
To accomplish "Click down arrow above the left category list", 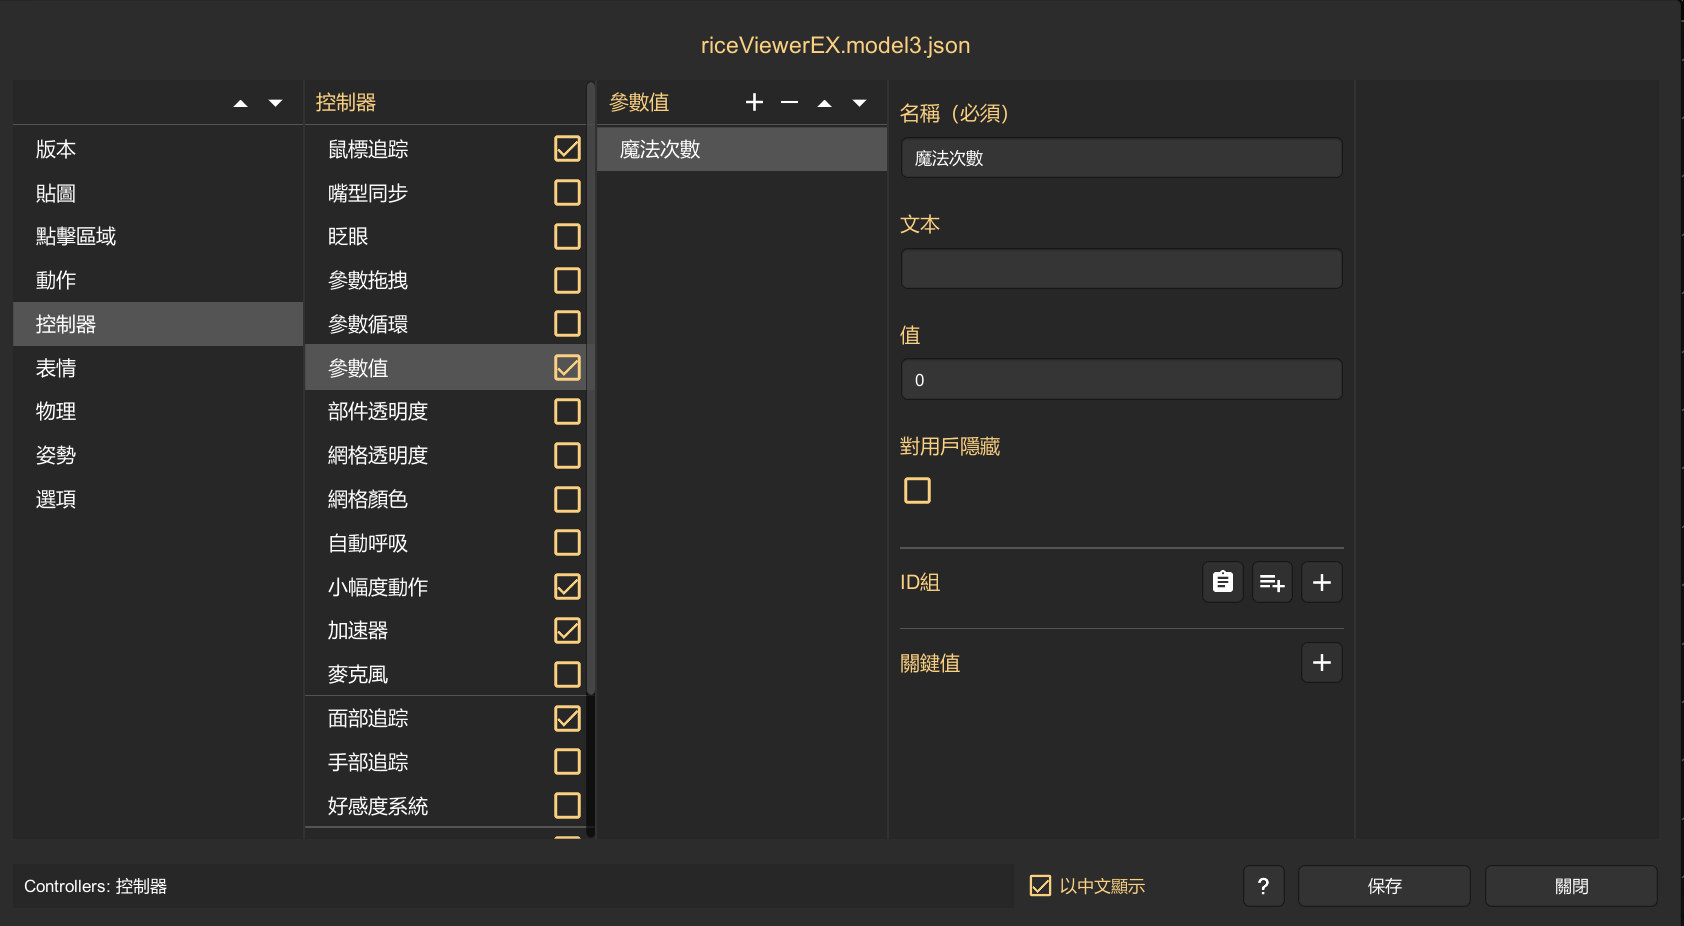I will (275, 103).
